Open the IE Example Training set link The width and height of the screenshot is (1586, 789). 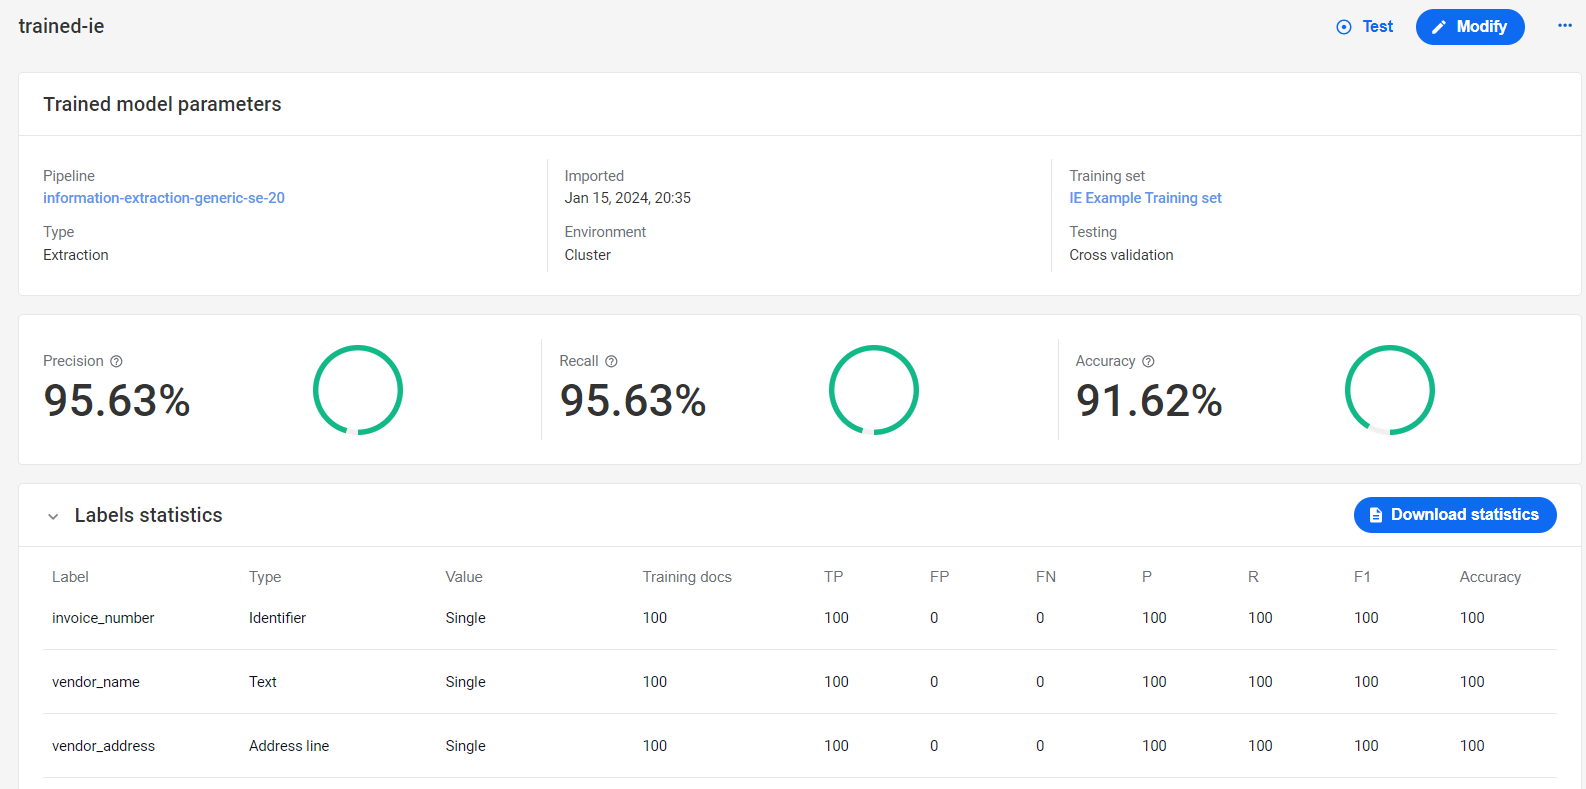[1145, 198]
